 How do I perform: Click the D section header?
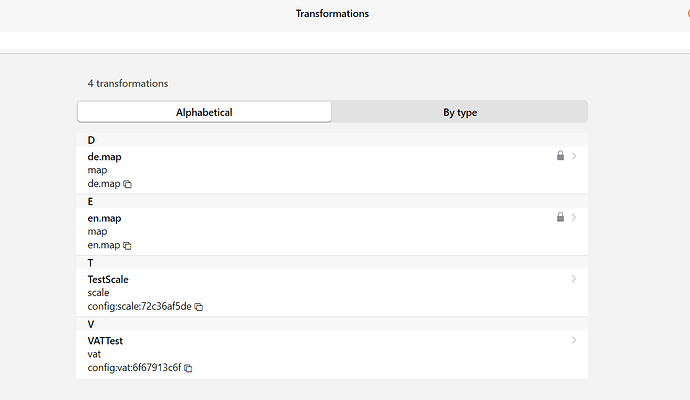91,140
